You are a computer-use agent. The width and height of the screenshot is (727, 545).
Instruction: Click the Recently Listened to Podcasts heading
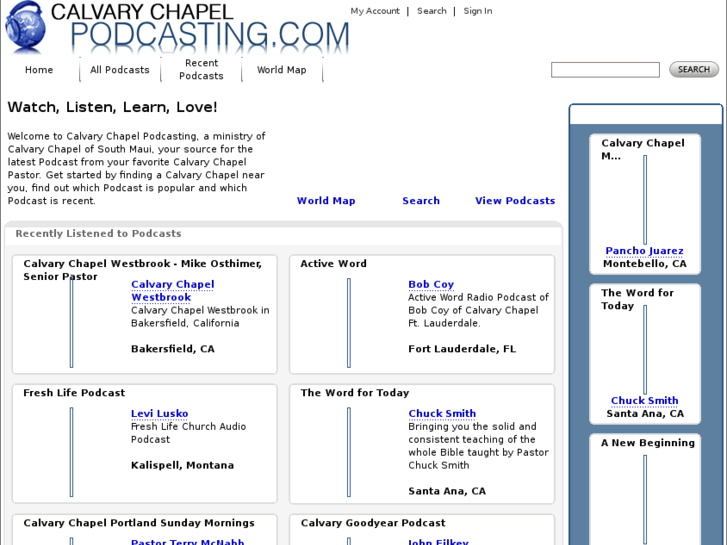pyautogui.click(x=98, y=233)
